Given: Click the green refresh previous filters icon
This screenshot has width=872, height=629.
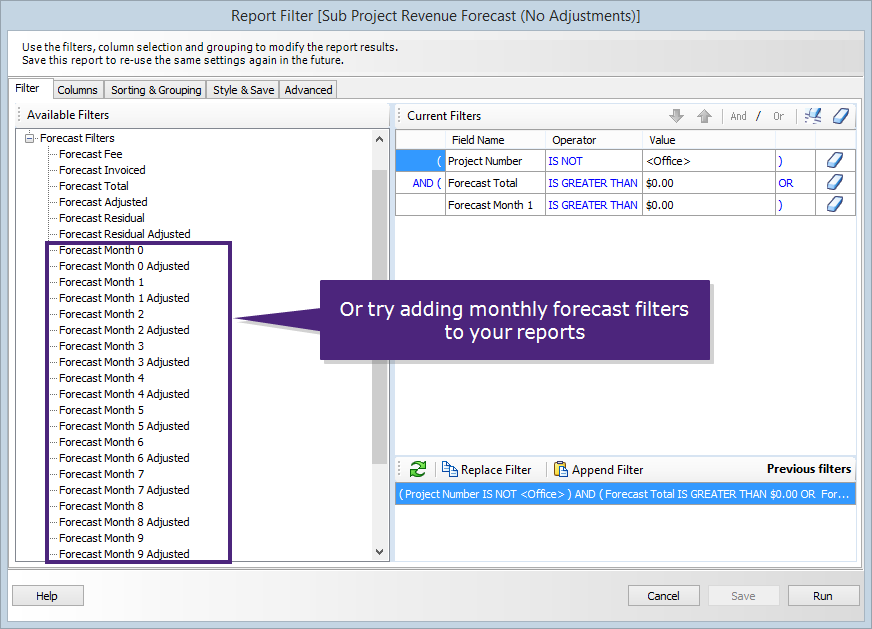Looking at the screenshot, I should point(417,469).
